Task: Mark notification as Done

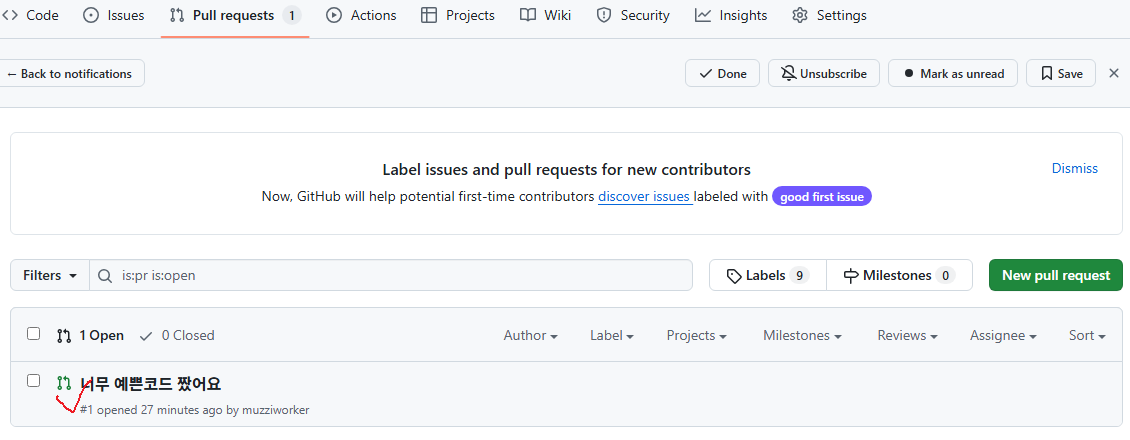Action: pos(722,73)
